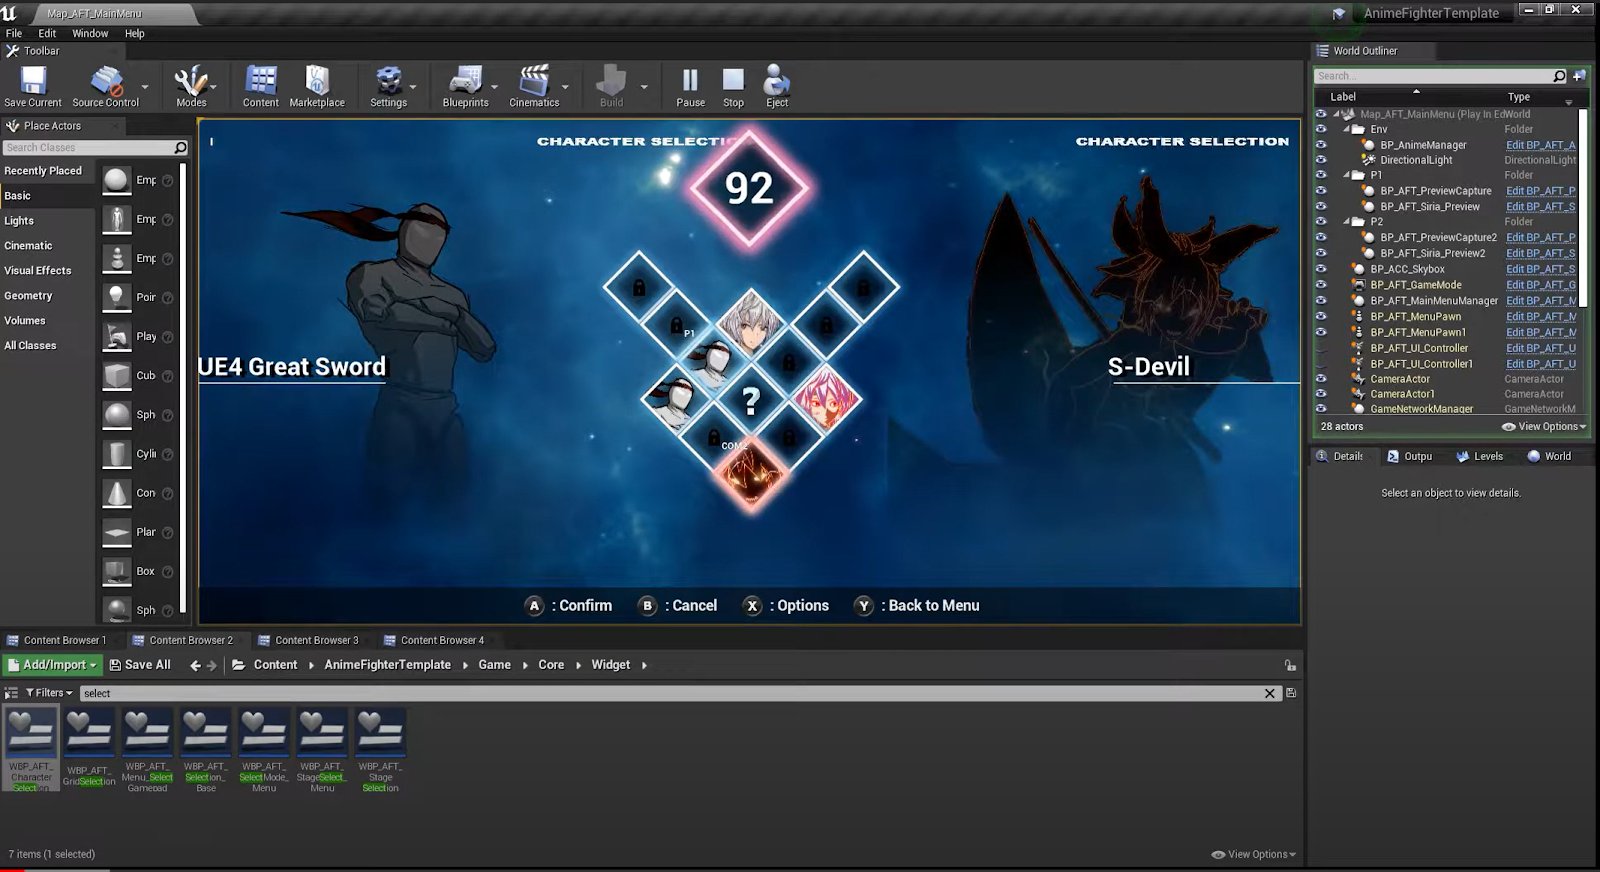Hide the BP_ACC_Skybox actor using its eye icon
Image resolution: width=1600 pixels, height=872 pixels.
pos(1321,269)
